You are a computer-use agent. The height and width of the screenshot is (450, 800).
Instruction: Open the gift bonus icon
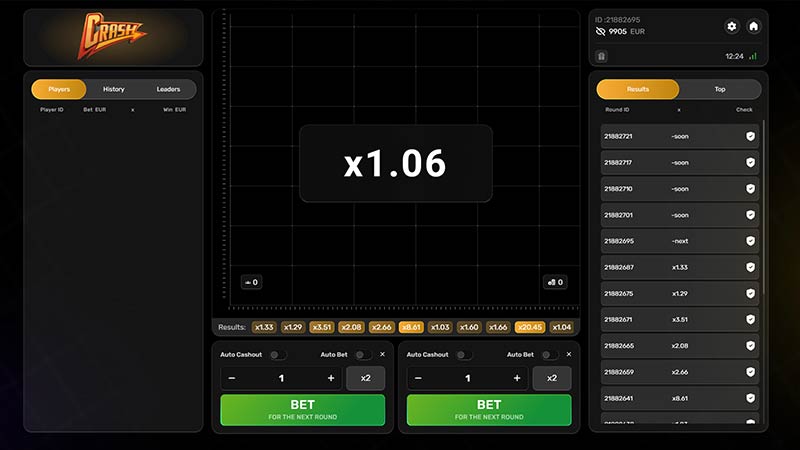point(602,56)
